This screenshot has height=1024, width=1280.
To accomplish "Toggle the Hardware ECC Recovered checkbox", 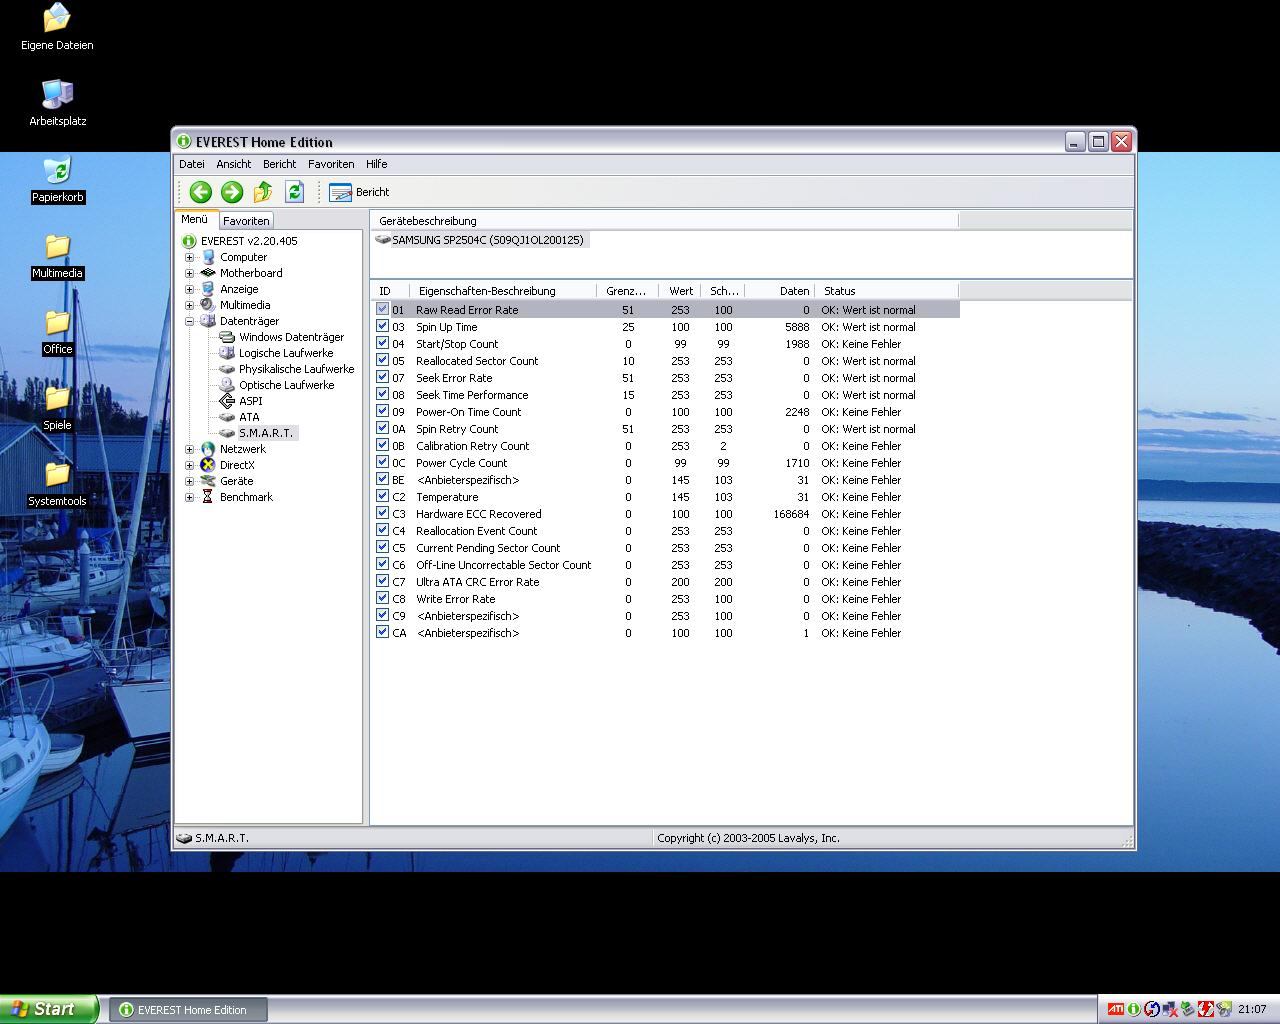I will (x=382, y=513).
